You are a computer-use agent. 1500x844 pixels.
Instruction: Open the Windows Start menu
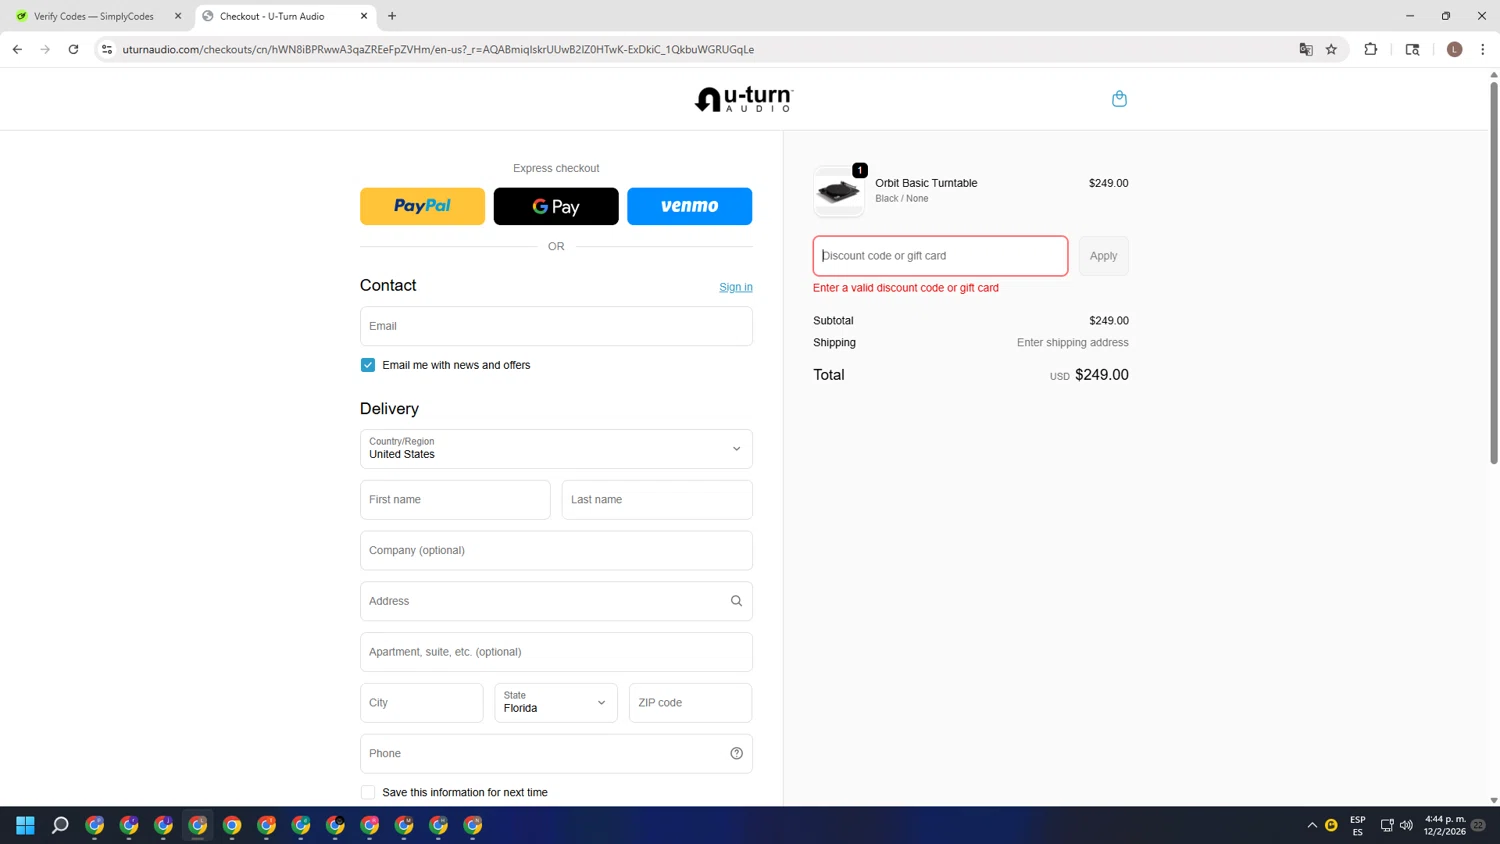26,825
